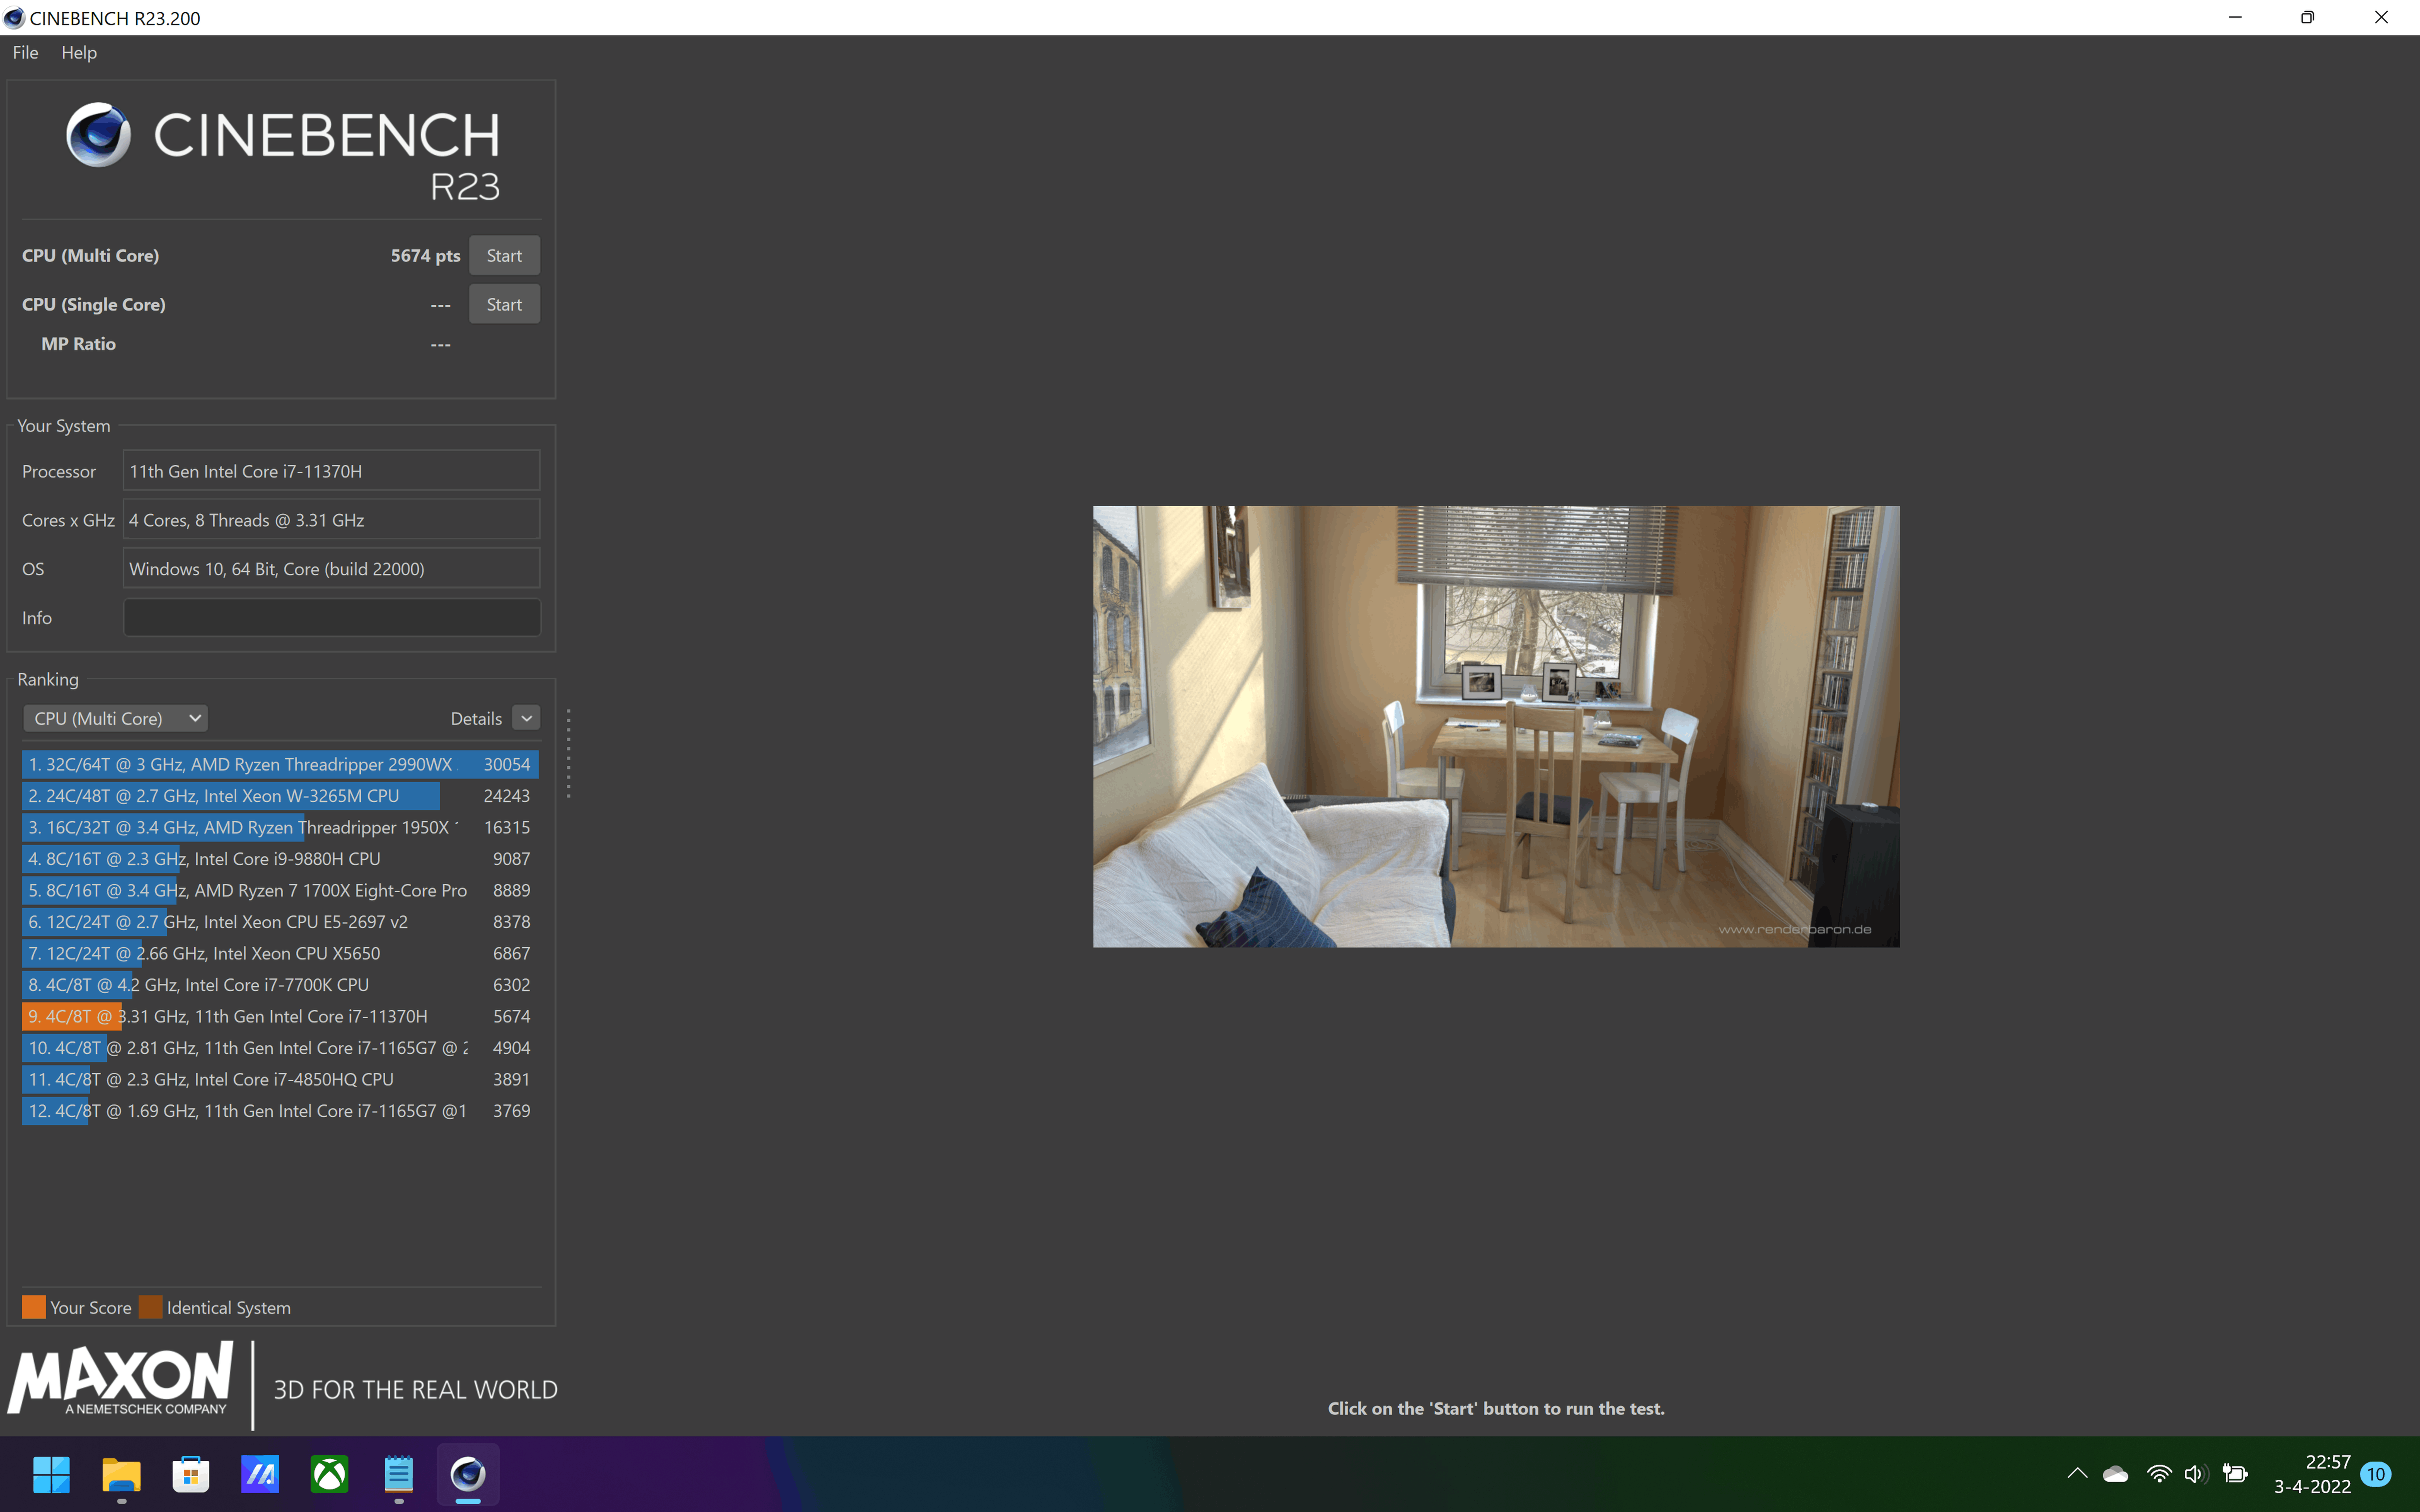Click the OS field showing Windows 10
The width and height of the screenshot is (2420, 1512).
(x=332, y=568)
